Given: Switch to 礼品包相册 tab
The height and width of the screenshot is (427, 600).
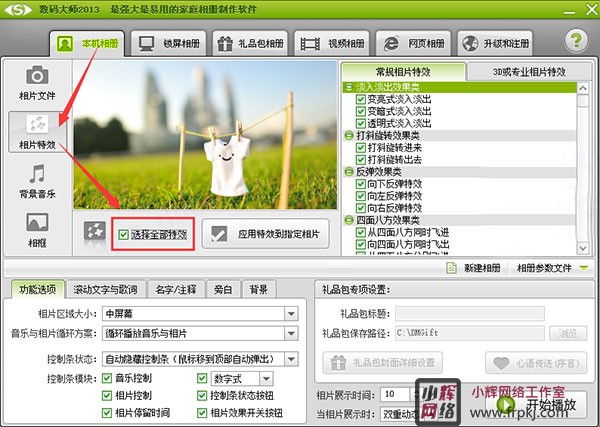Looking at the screenshot, I should point(250,44).
